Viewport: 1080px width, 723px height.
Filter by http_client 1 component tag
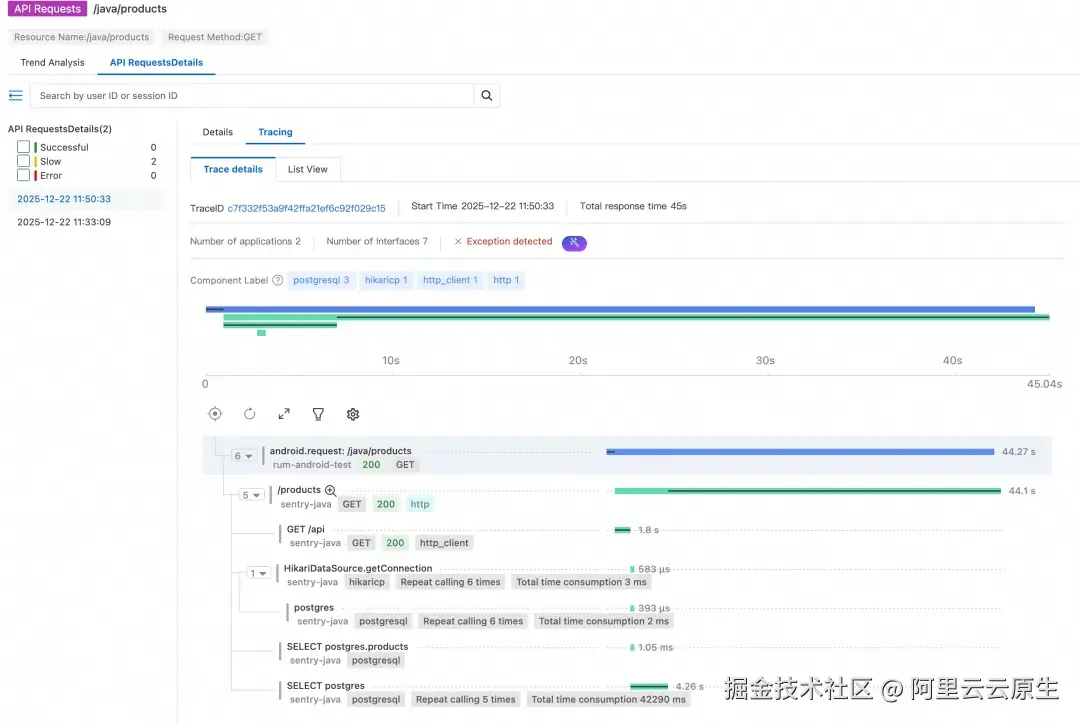coord(450,280)
